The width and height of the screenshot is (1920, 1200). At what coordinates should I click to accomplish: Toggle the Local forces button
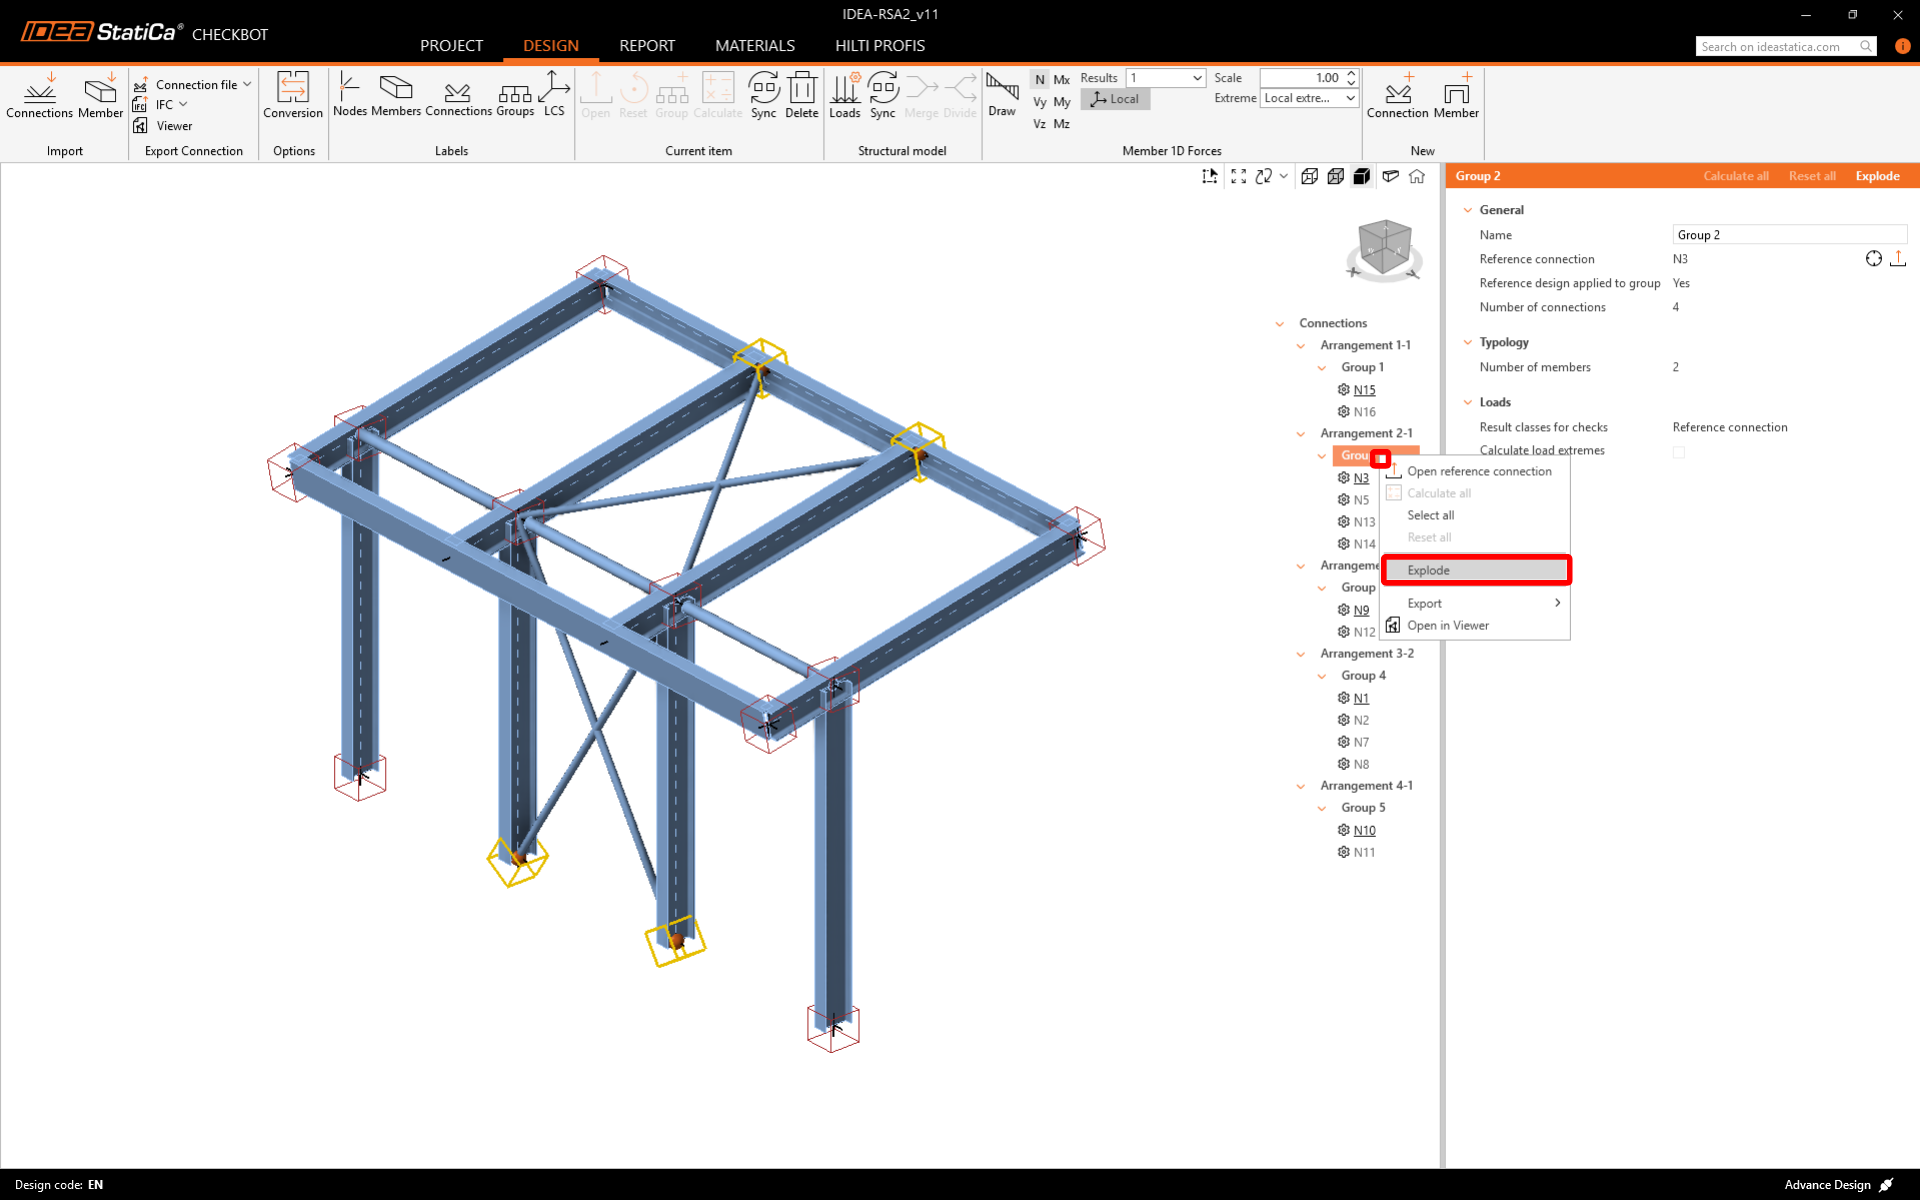(x=1115, y=99)
